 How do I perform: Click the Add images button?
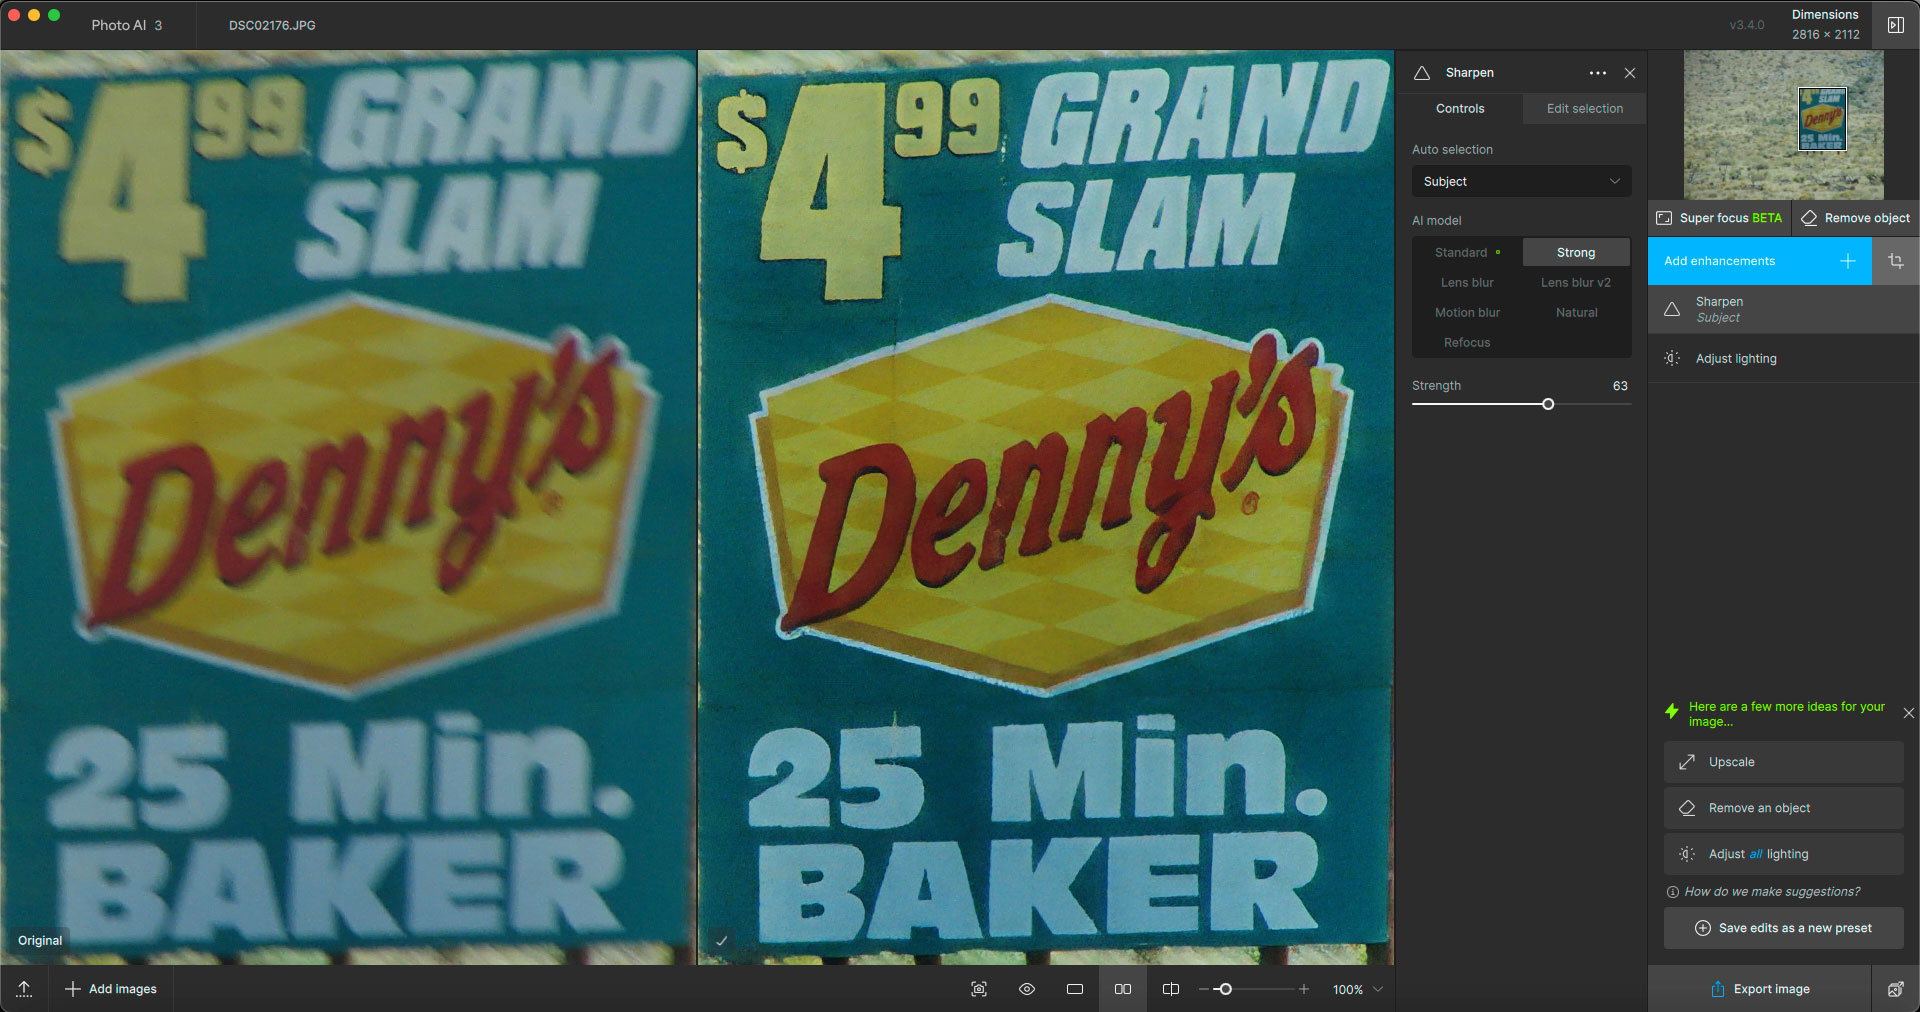pos(111,989)
